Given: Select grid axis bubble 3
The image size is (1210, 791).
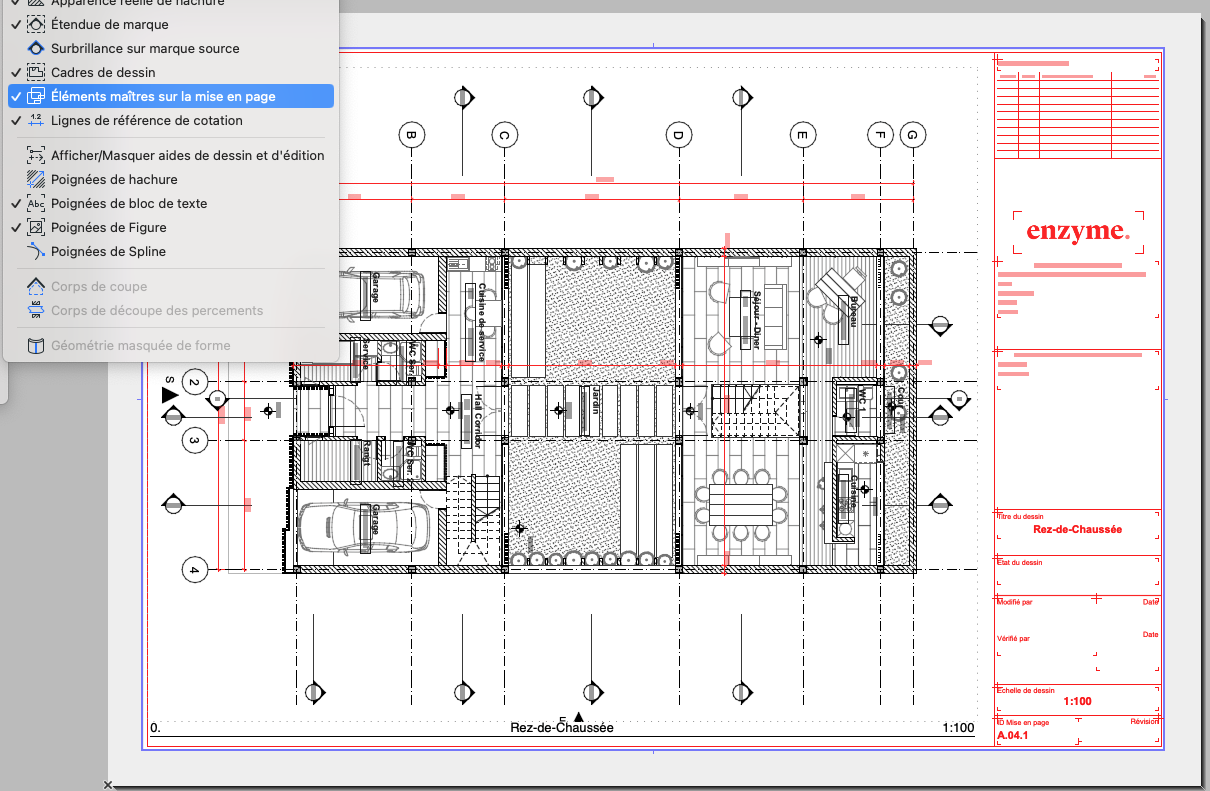Looking at the screenshot, I should 195,439.
